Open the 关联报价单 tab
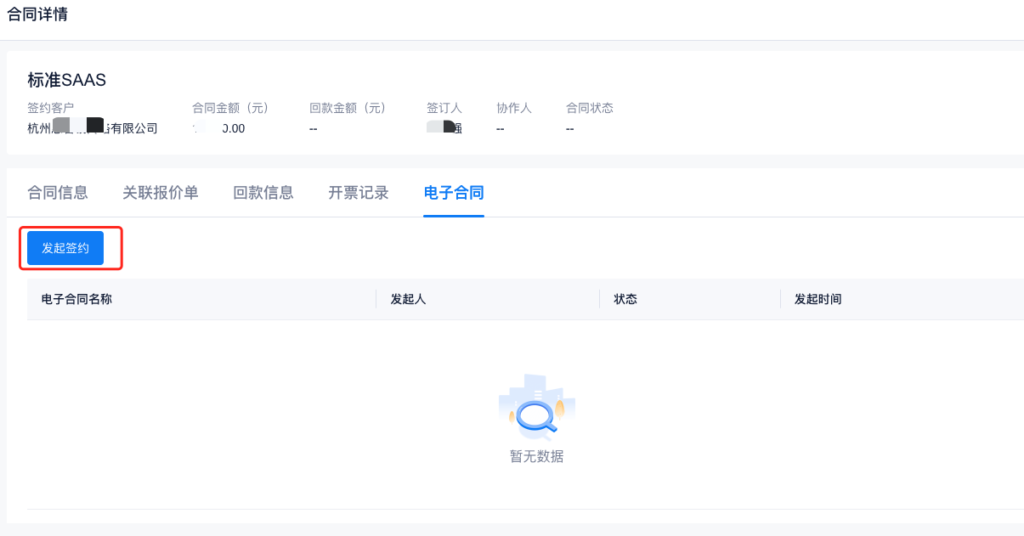This screenshot has width=1024, height=536. [x=160, y=193]
